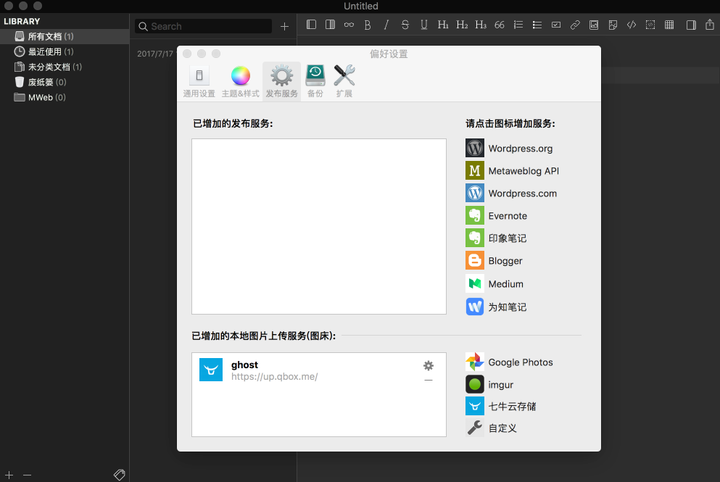Open settings gear for ghost service
The width and height of the screenshot is (720, 482).
point(428,366)
